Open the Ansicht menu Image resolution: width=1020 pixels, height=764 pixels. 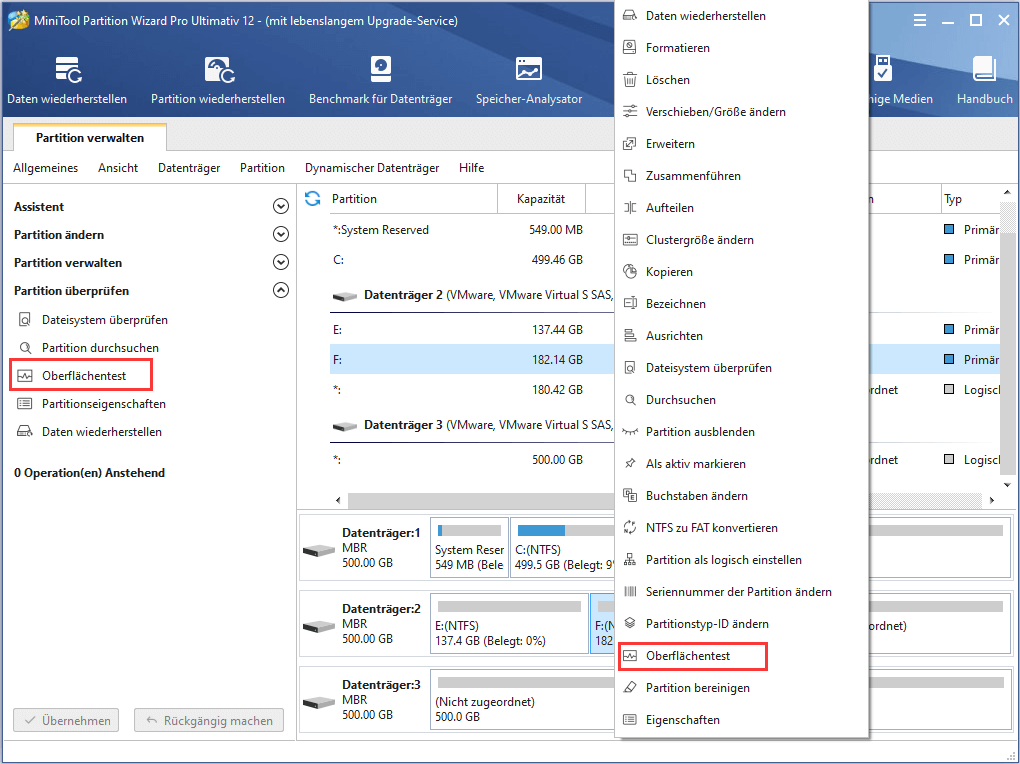(118, 168)
